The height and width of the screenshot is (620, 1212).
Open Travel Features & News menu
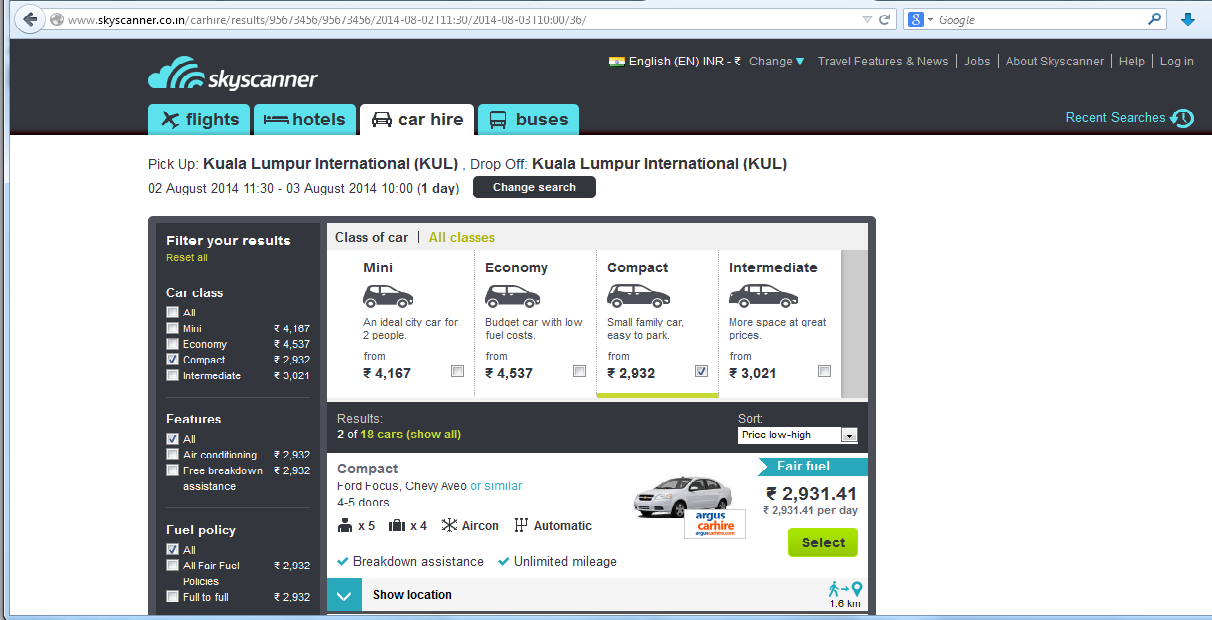tap(882, 61)
